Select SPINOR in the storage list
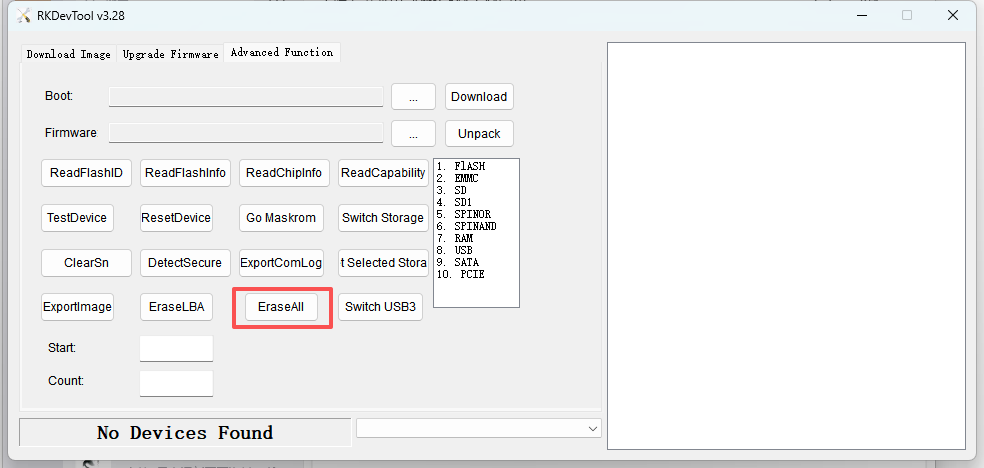 coord(469,214)
